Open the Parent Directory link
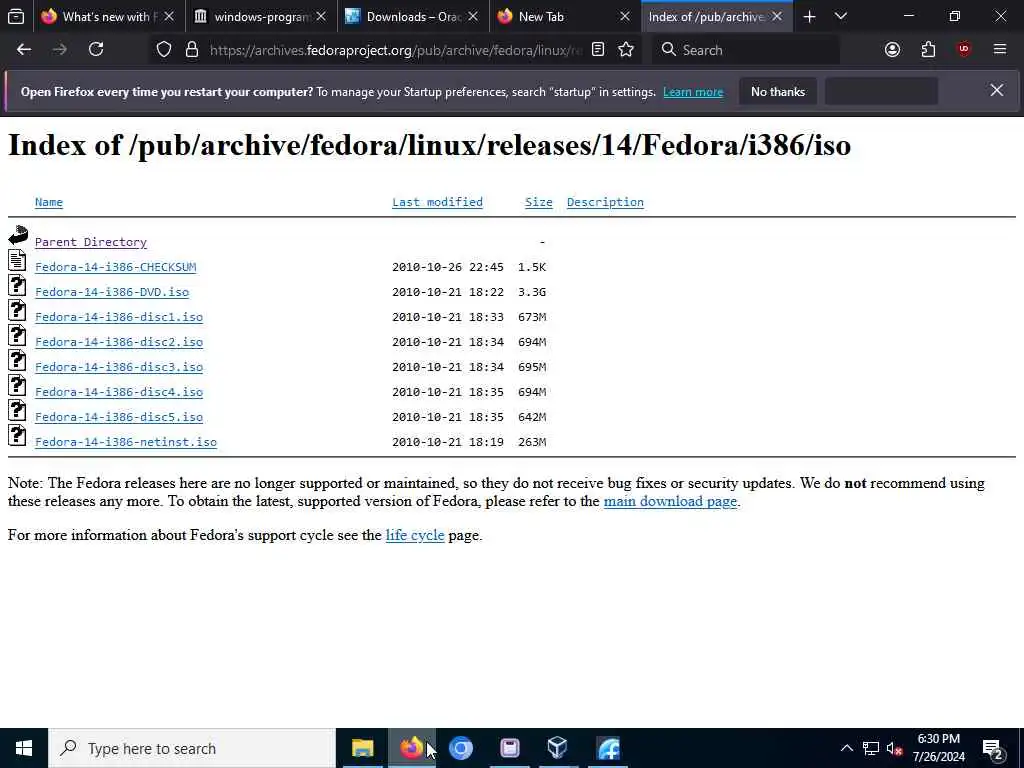This screenshot has width=1024, height=768. (91, 242)
